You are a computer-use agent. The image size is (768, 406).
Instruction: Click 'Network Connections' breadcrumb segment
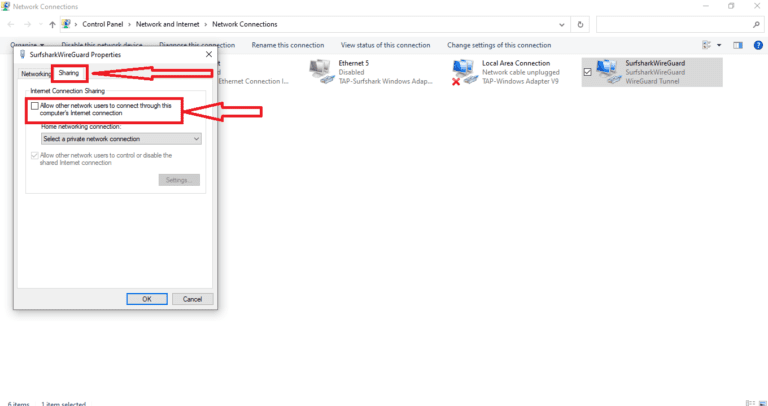point(244,24)
